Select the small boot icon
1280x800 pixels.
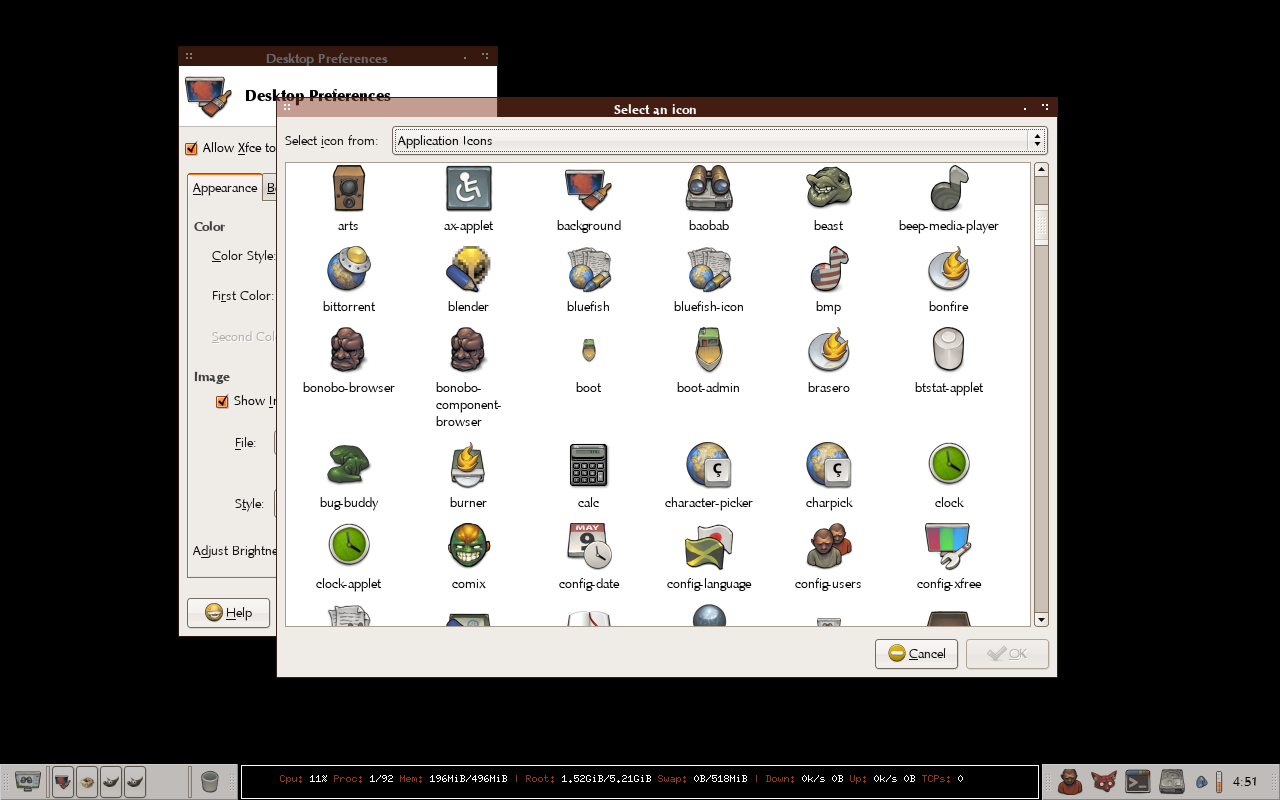tap(588, 350)
